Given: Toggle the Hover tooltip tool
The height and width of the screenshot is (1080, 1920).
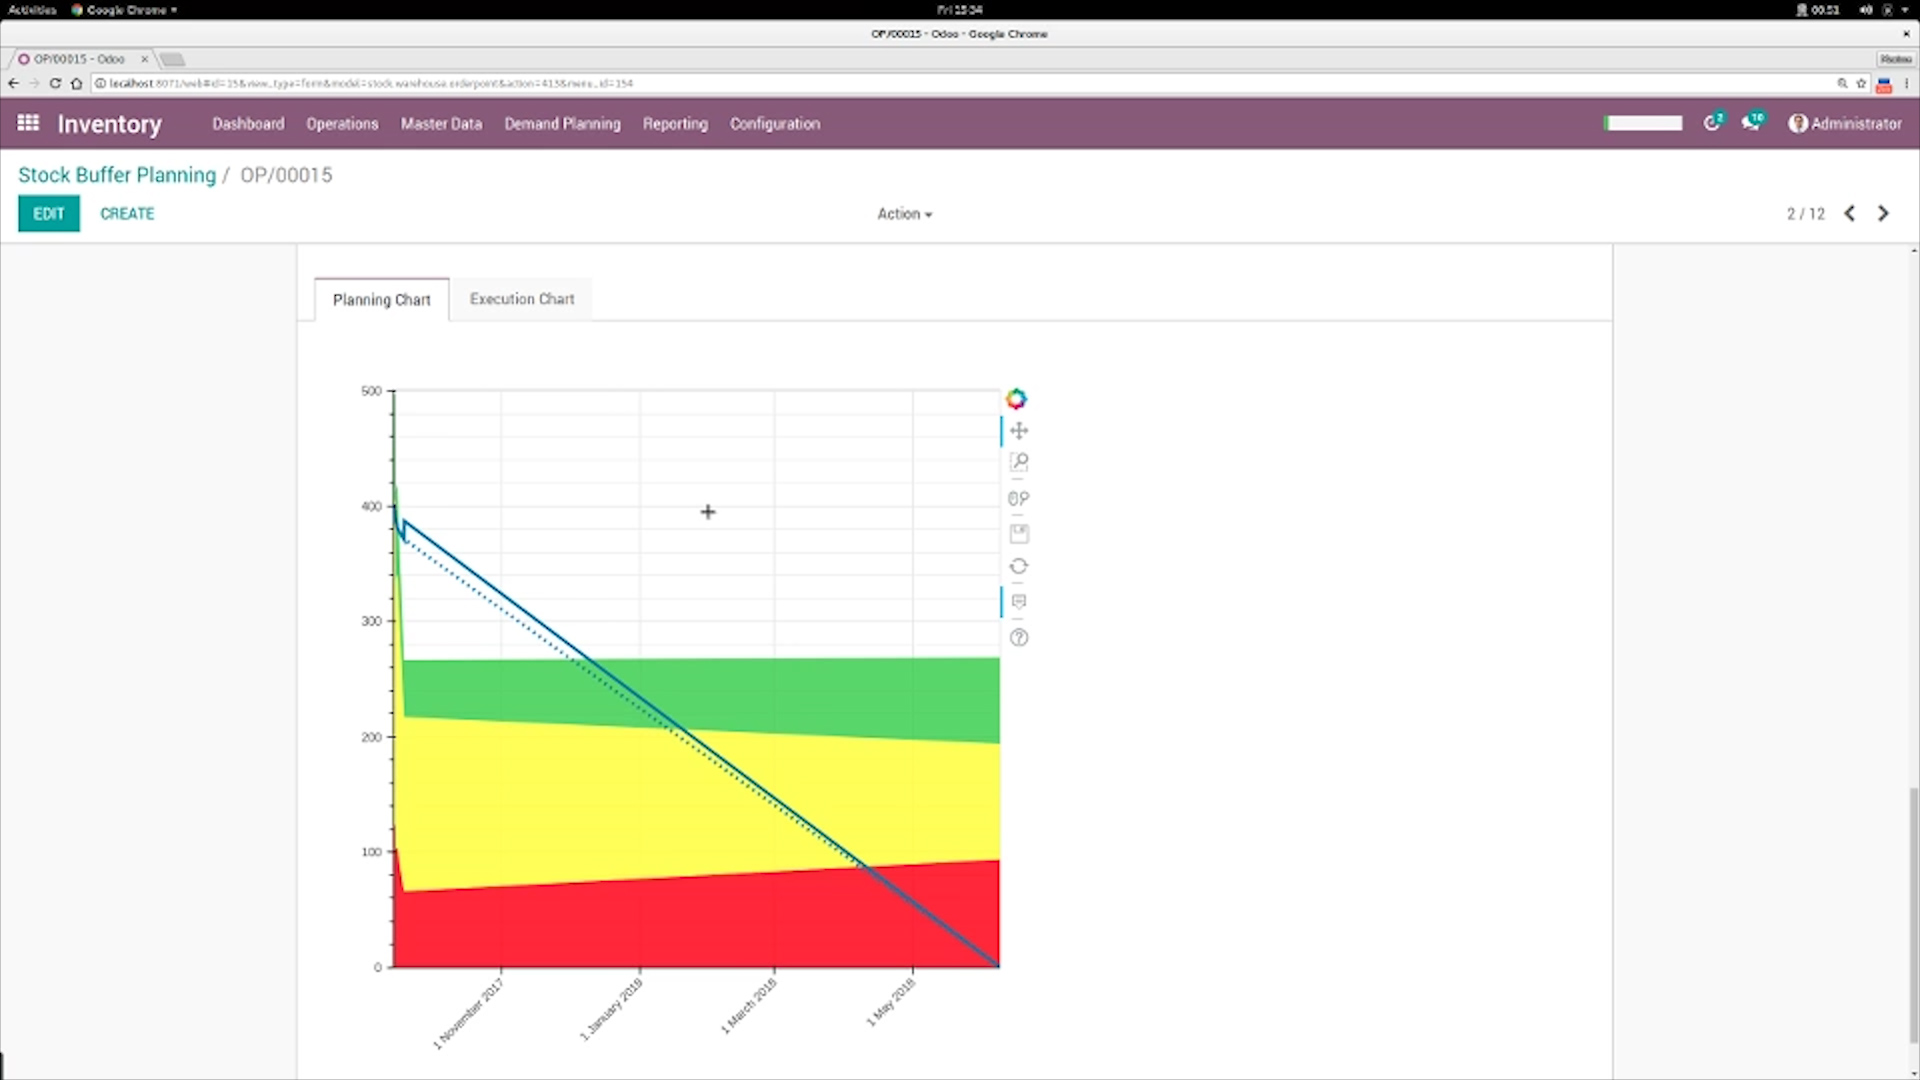Looking at the screenshot, I should click(1018, 602).
